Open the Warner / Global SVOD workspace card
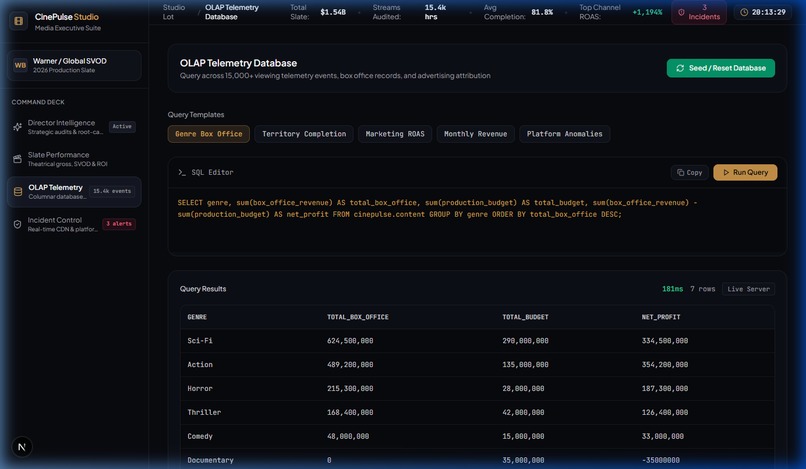806x469 pixels. click(x=74, y=65)
